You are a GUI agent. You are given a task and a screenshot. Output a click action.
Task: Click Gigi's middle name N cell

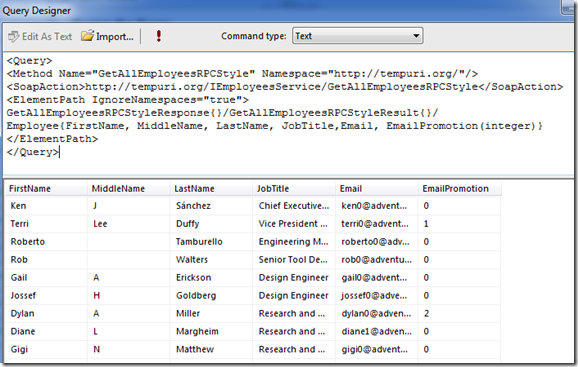tap(129, 349)
